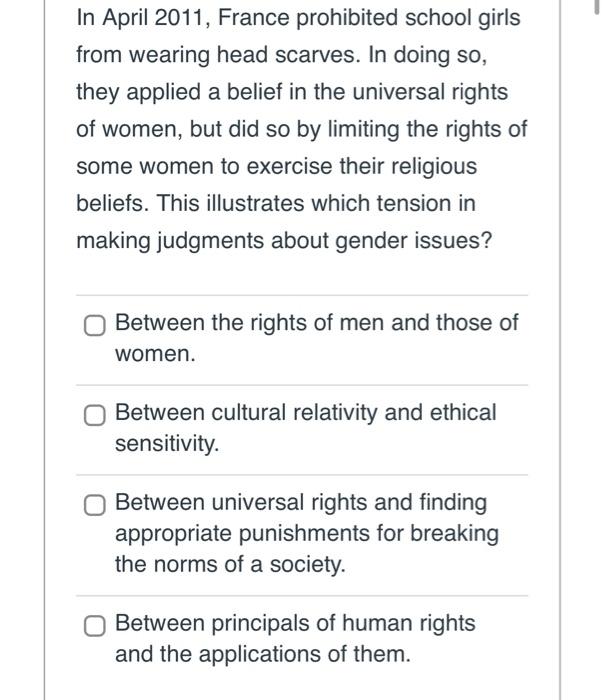Check the "rights of men and those of women" checkbox

click(95, 325)
